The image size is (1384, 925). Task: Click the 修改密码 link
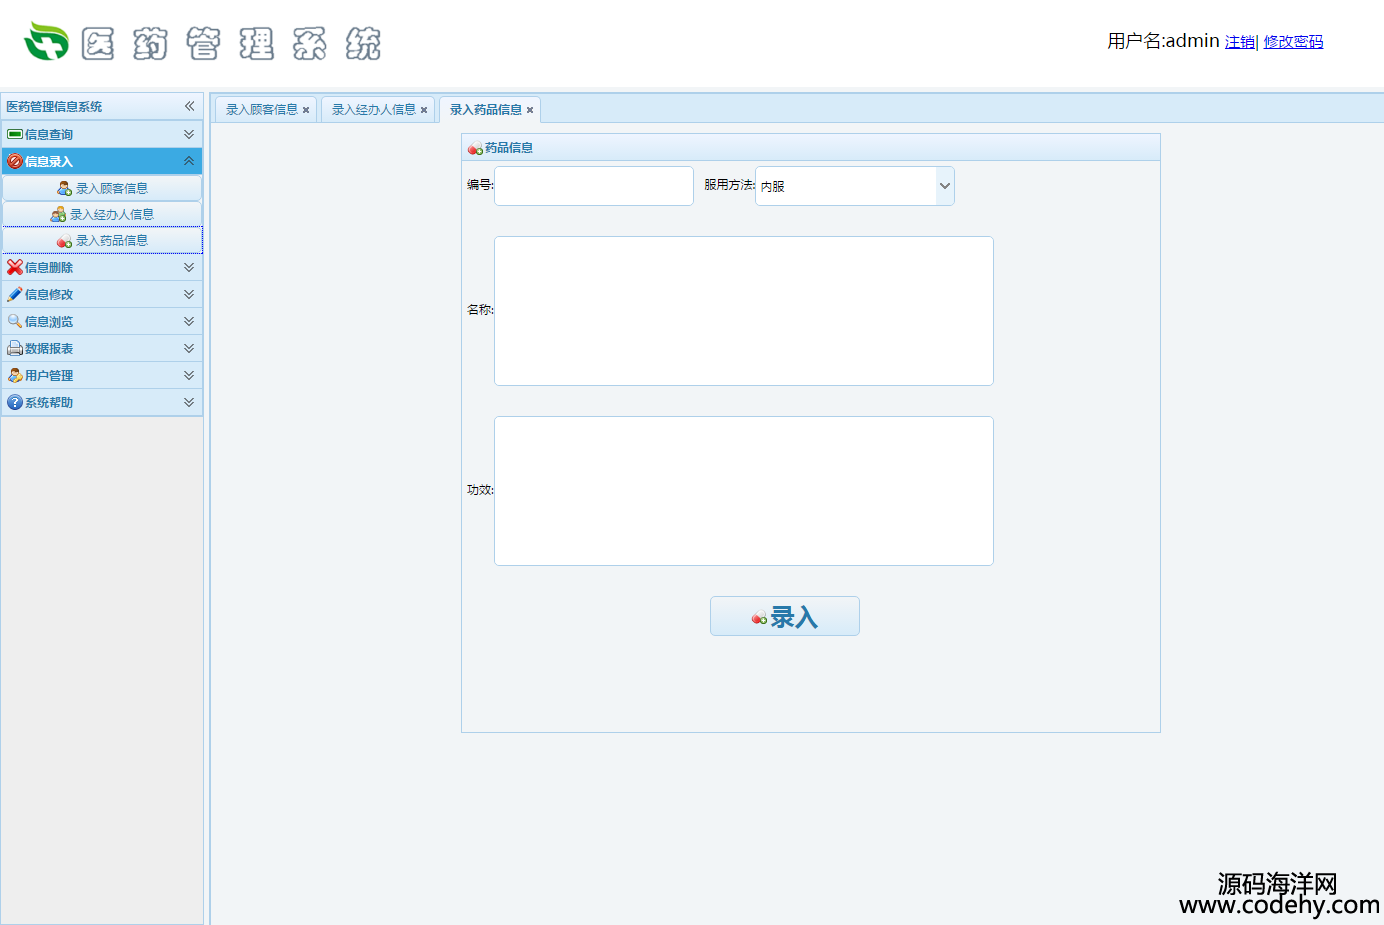pyautogui.click(x=1293, y=42)
